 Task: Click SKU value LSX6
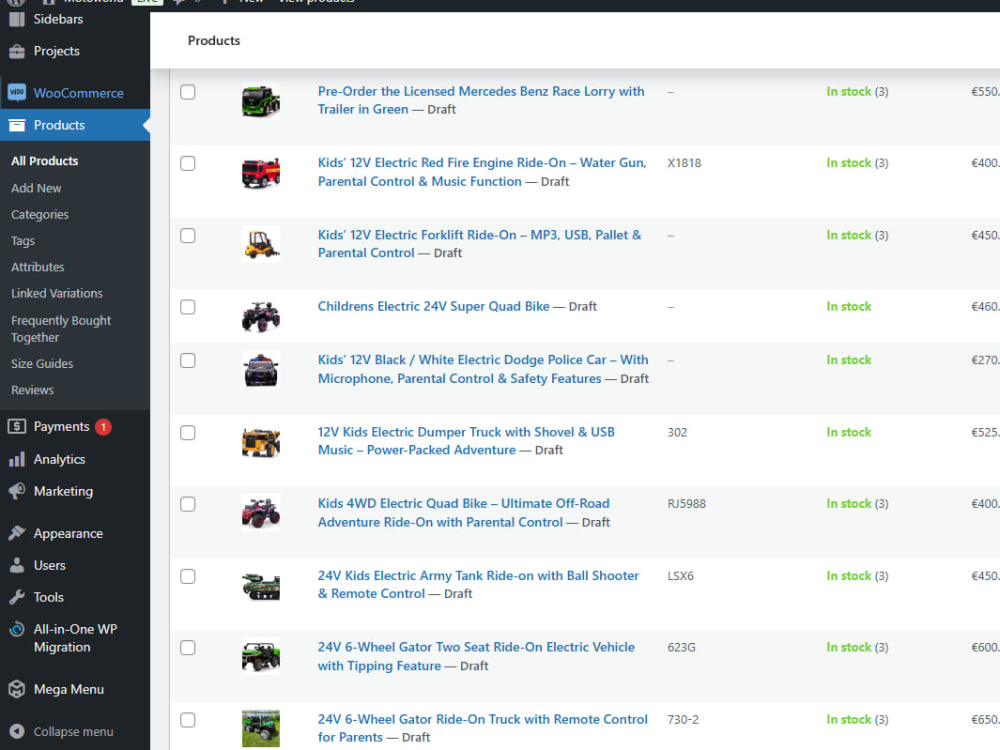pyautogui.click(x=680, y=576)
